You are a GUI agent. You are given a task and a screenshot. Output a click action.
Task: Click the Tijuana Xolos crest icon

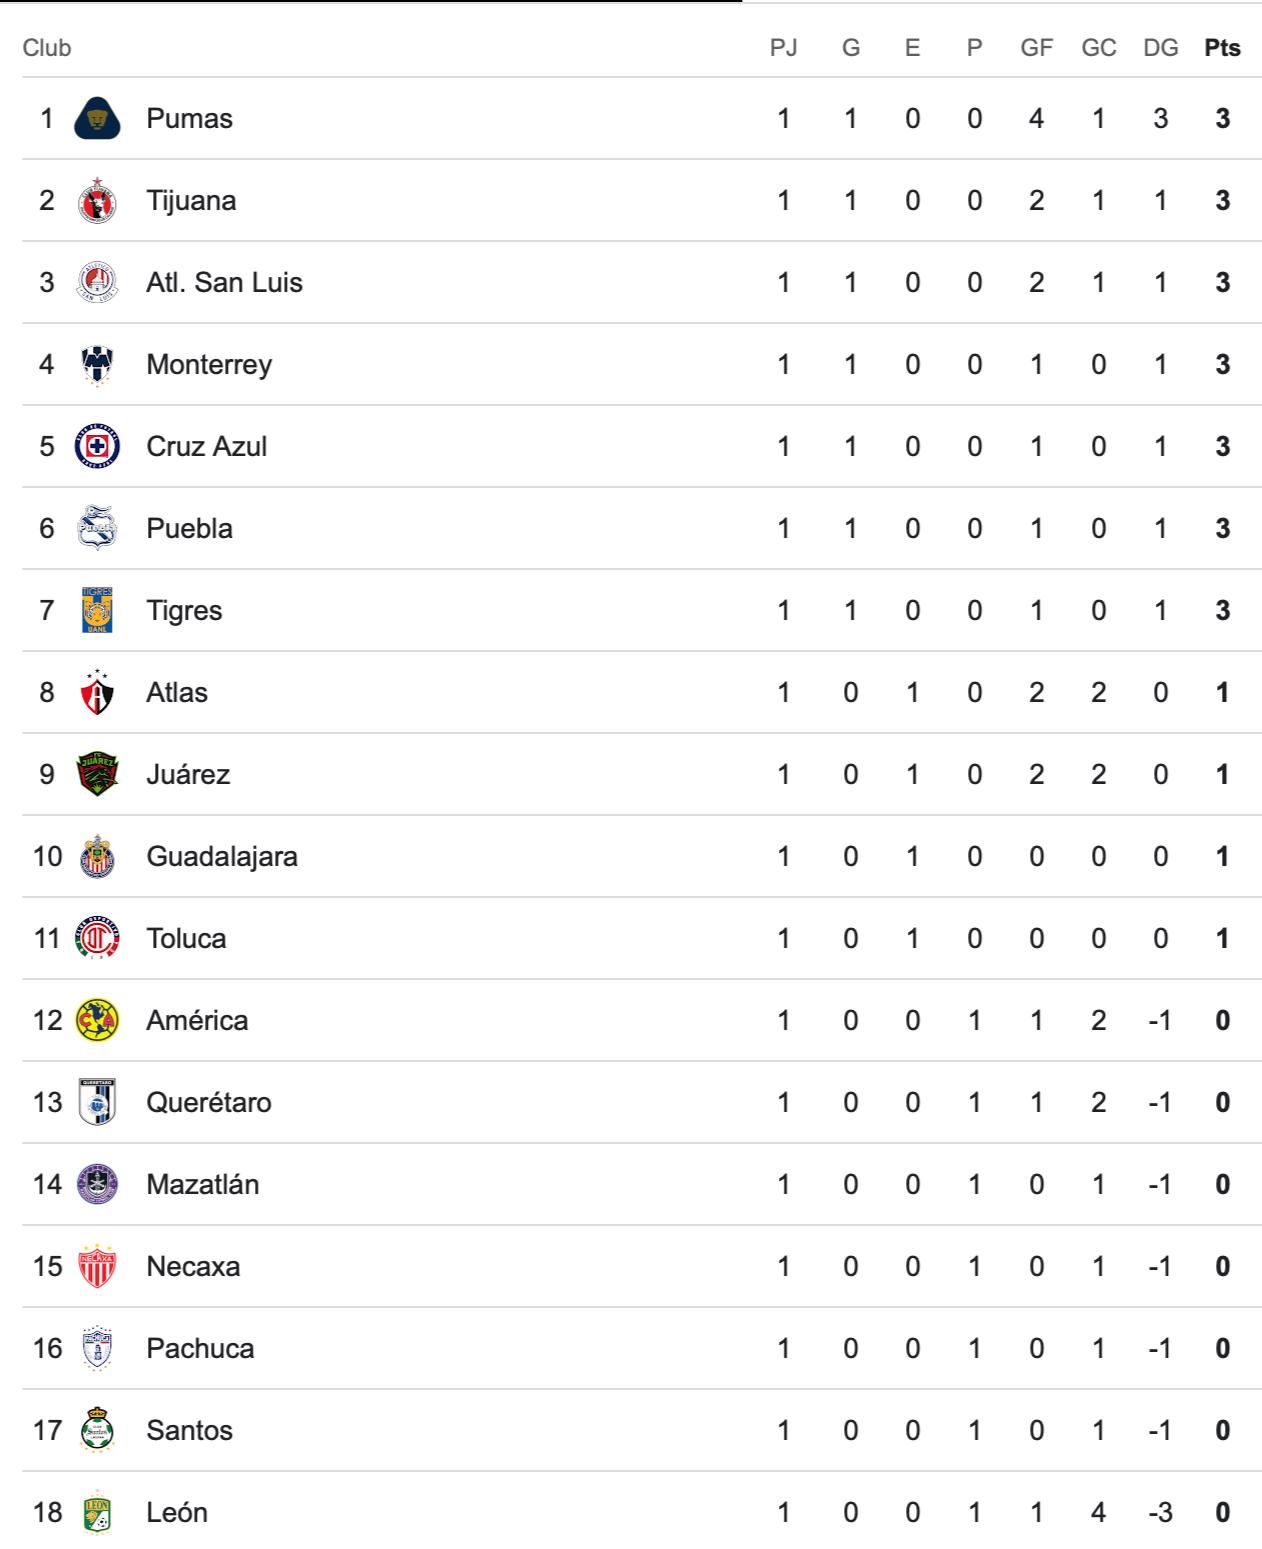[x=97, y=200]
